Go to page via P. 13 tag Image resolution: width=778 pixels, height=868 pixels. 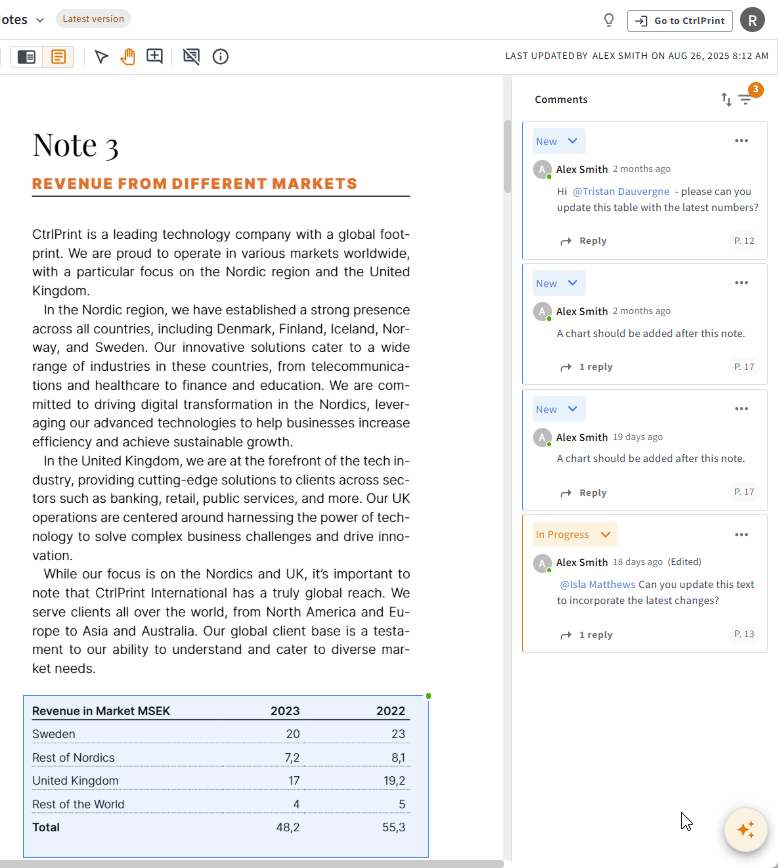(744, 634)
